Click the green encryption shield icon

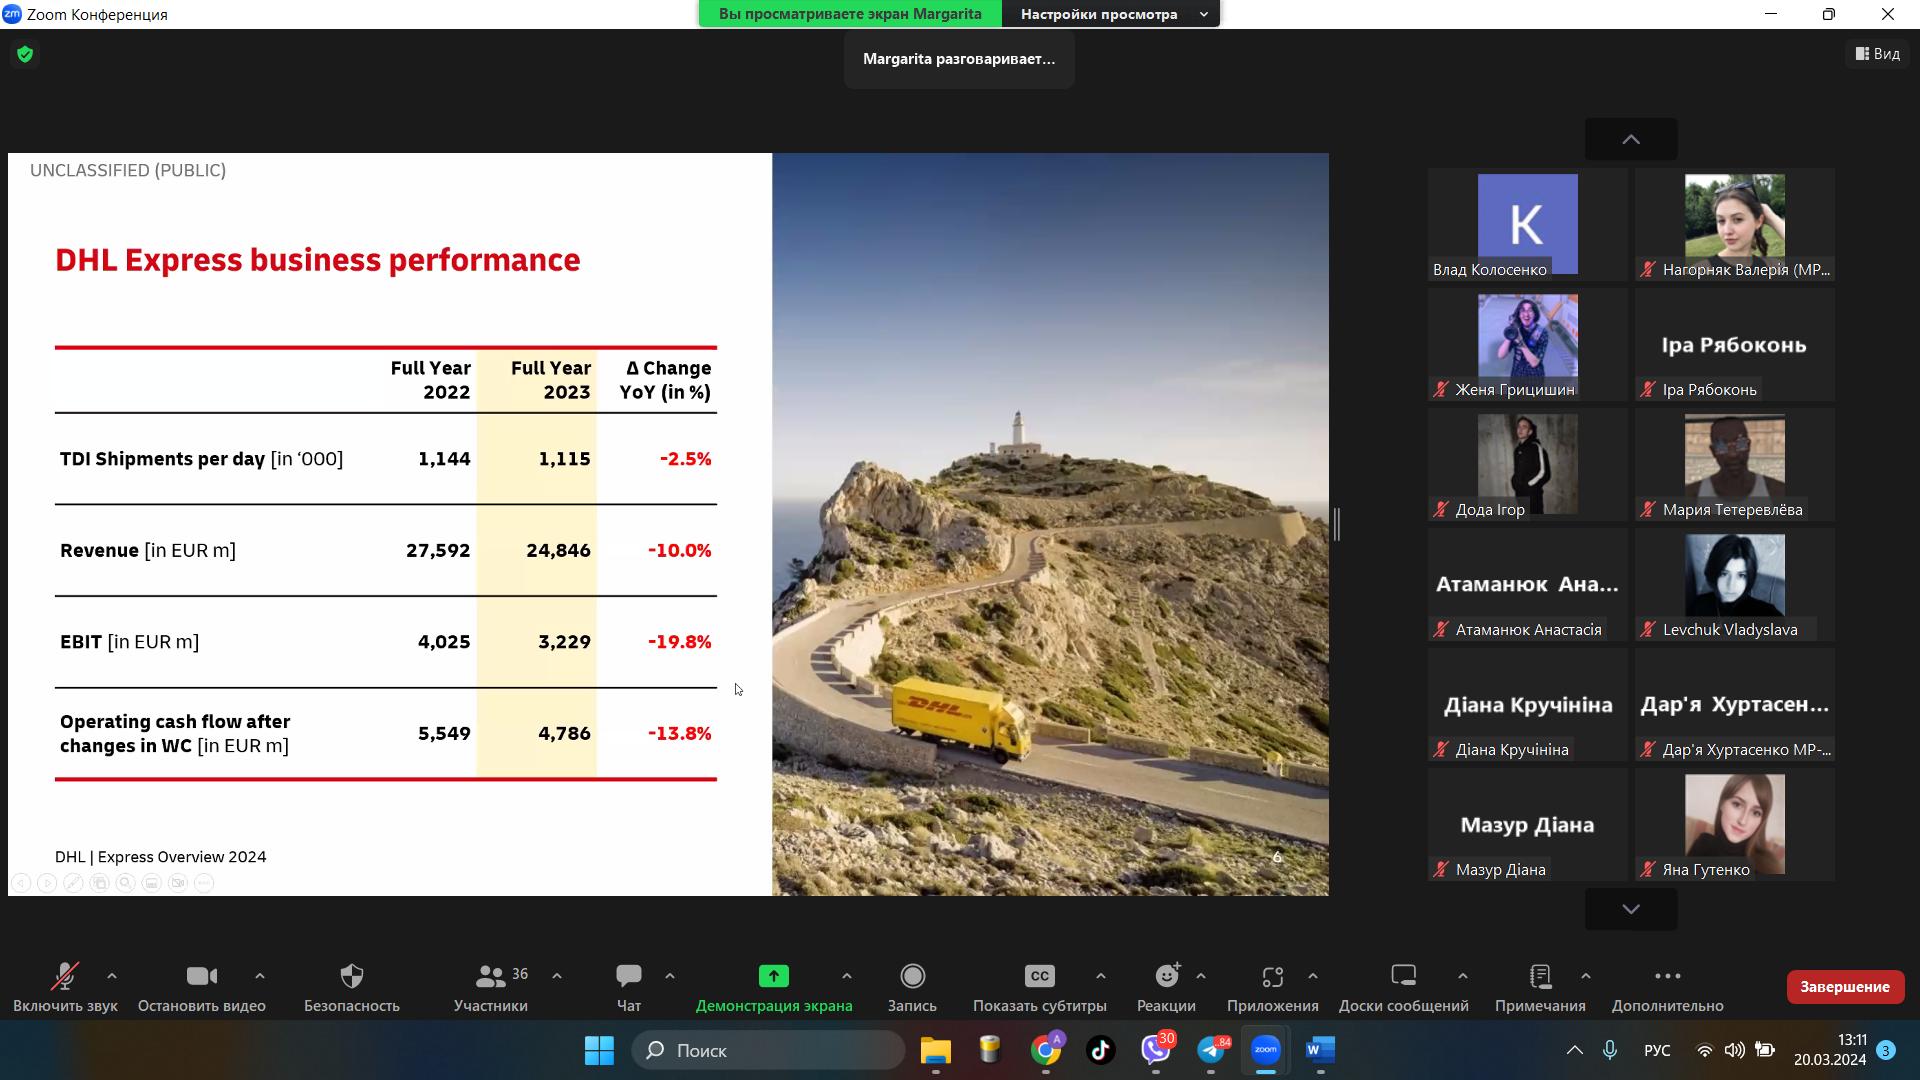25,54
